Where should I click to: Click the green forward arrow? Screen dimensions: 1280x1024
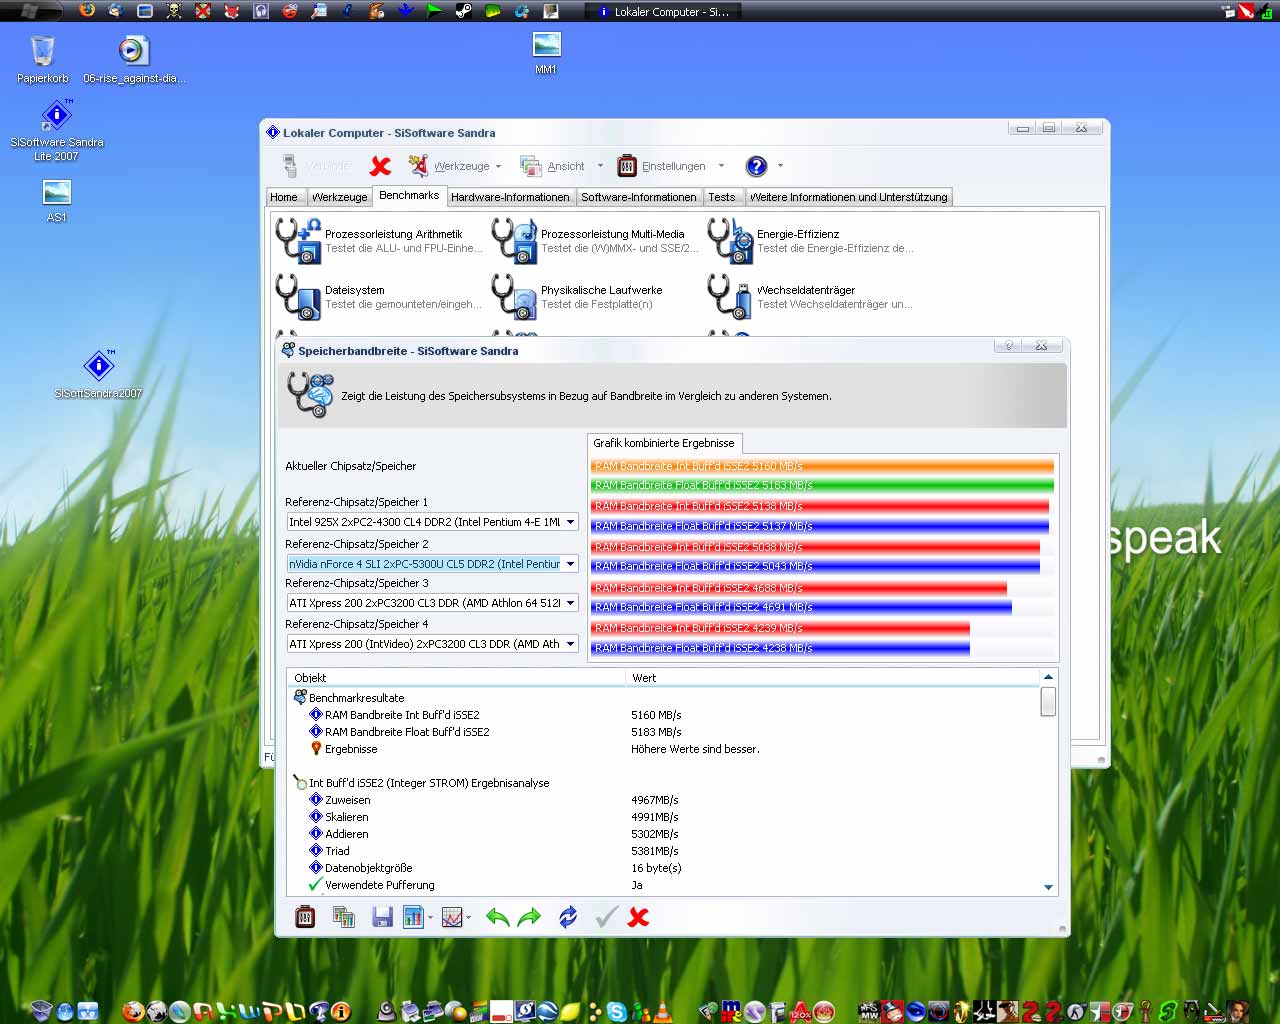530,916
